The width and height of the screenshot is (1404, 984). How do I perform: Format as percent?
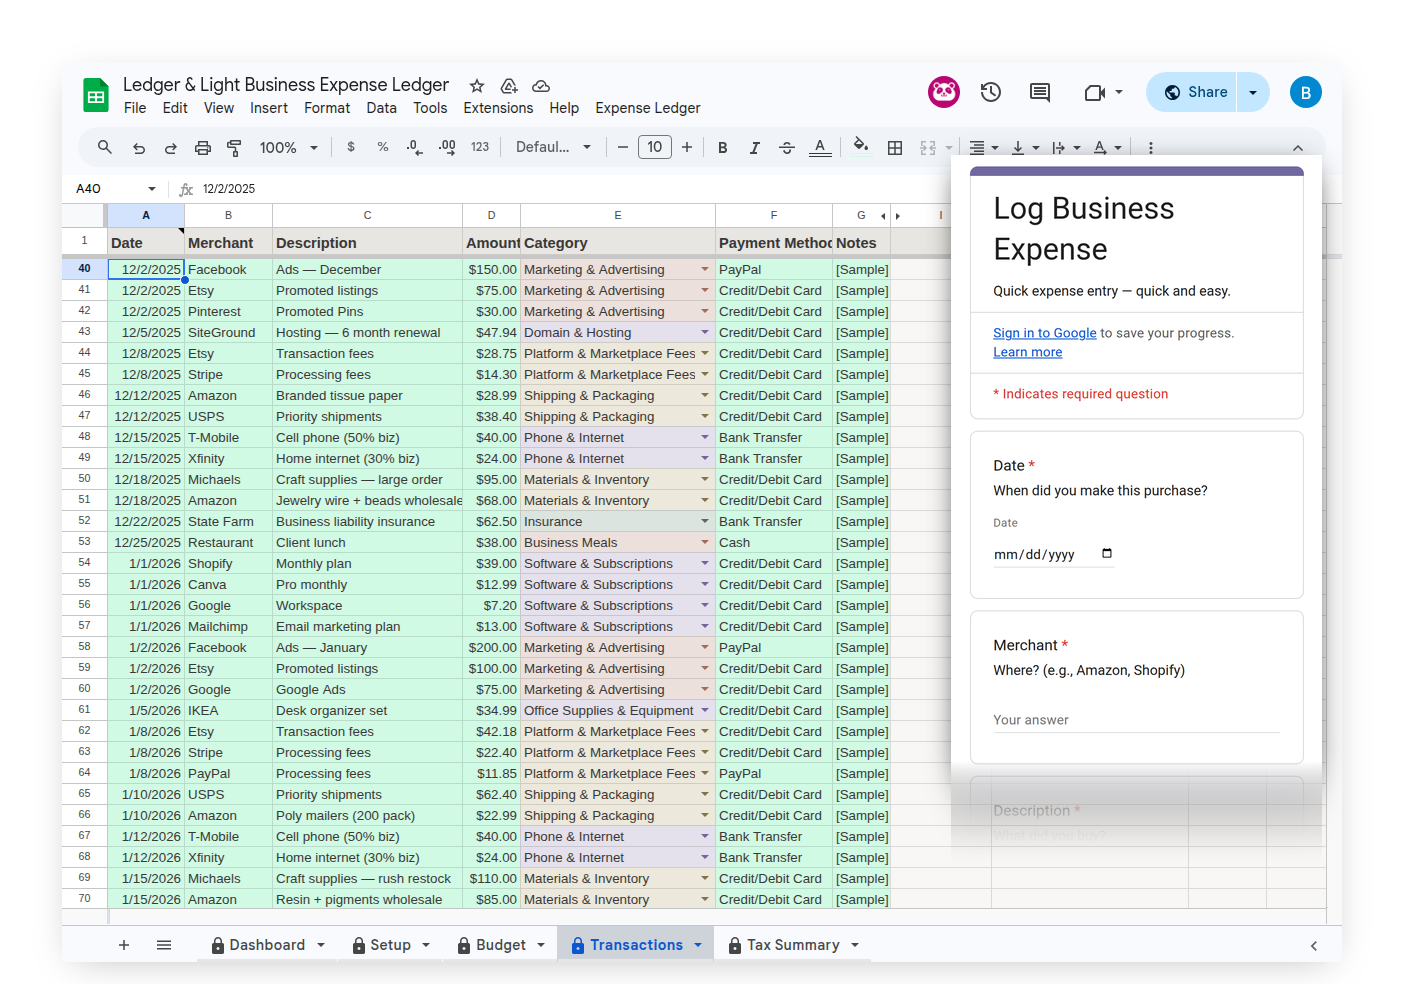click(x=383, y=147)
